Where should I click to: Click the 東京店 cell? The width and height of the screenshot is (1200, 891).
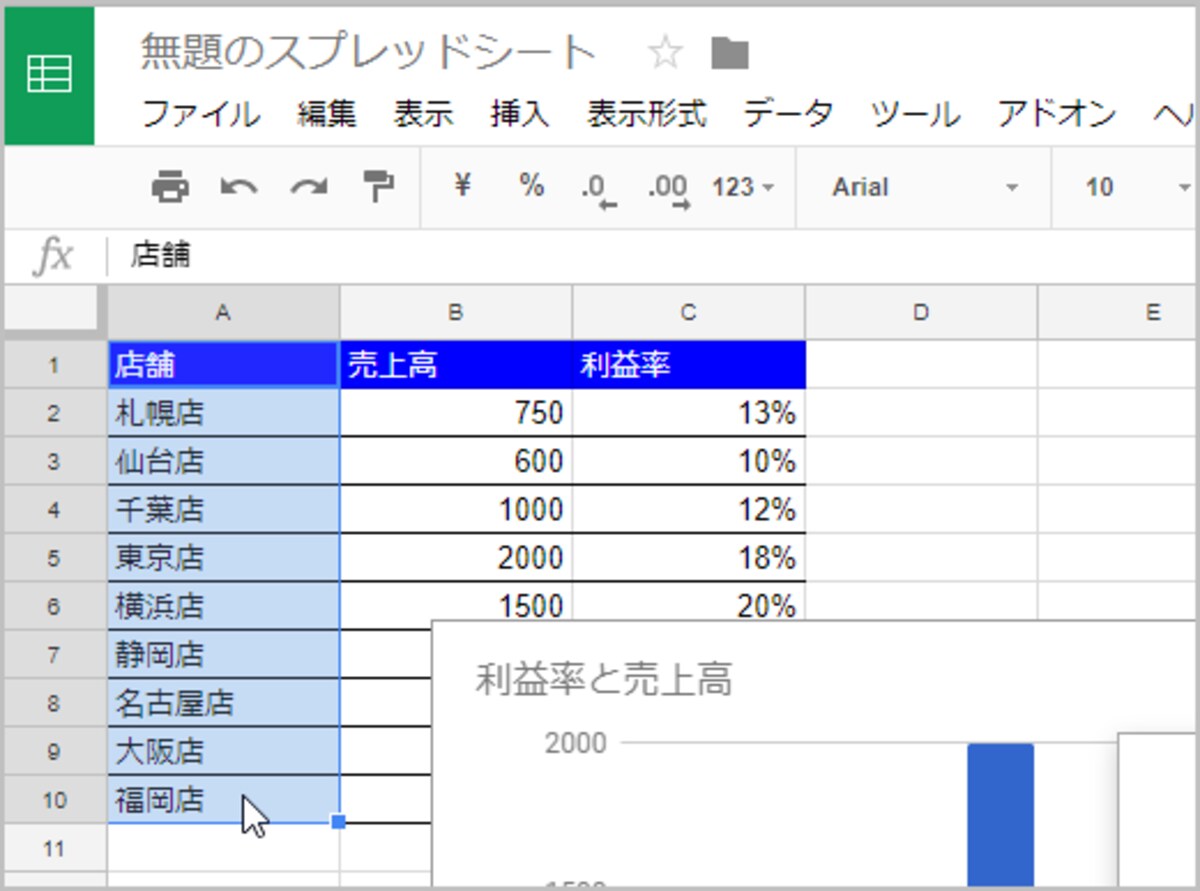tap(224, 558)
